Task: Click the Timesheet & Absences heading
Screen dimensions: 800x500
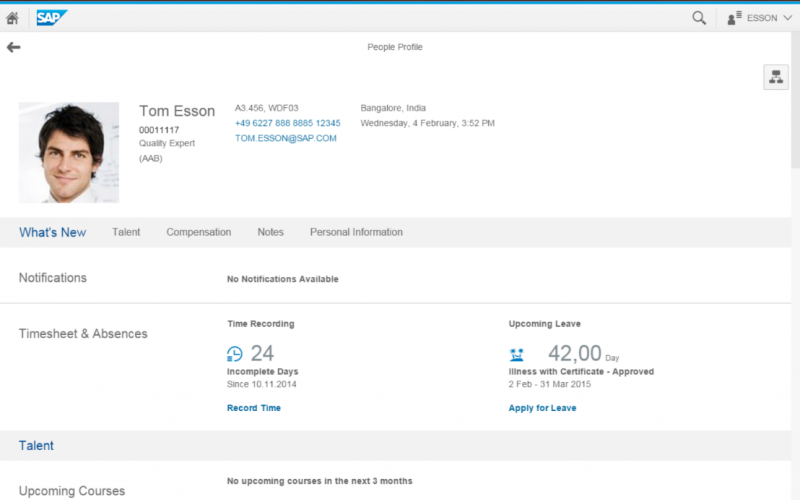Action: [x=83, y=334]
